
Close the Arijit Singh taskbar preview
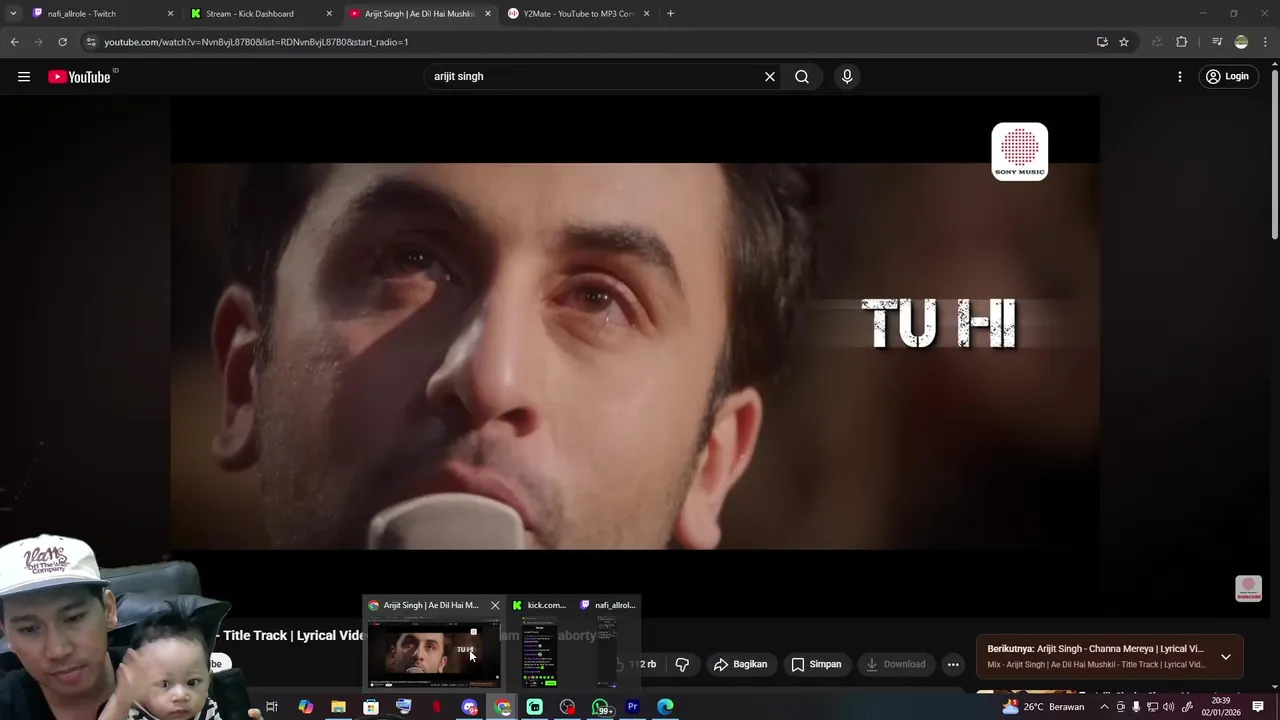(495, 605)
